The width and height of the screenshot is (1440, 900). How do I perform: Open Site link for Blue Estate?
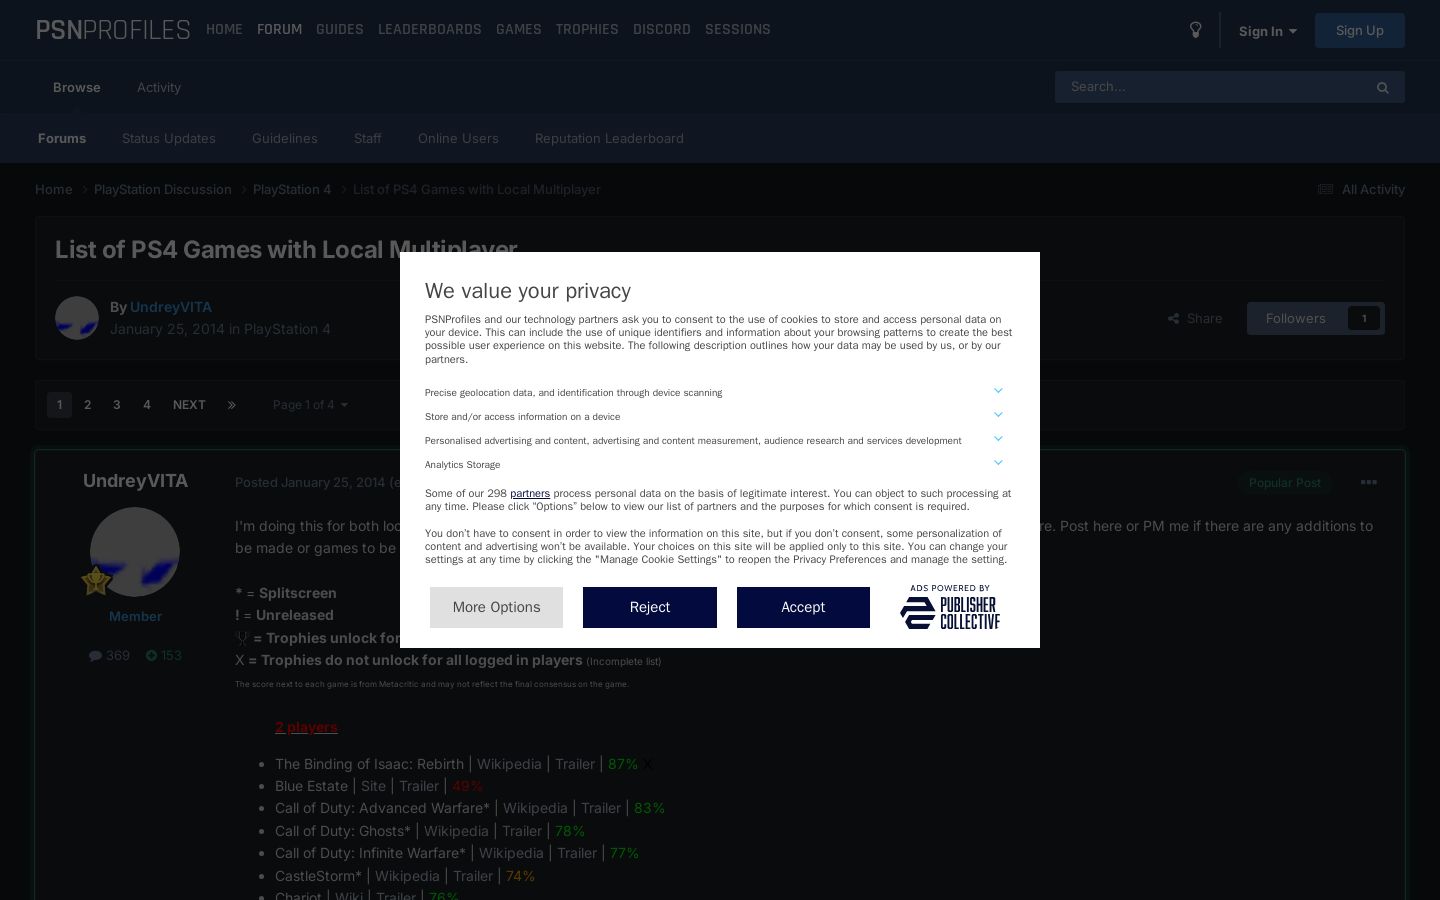pyautogui.click(x=373, y=786)
